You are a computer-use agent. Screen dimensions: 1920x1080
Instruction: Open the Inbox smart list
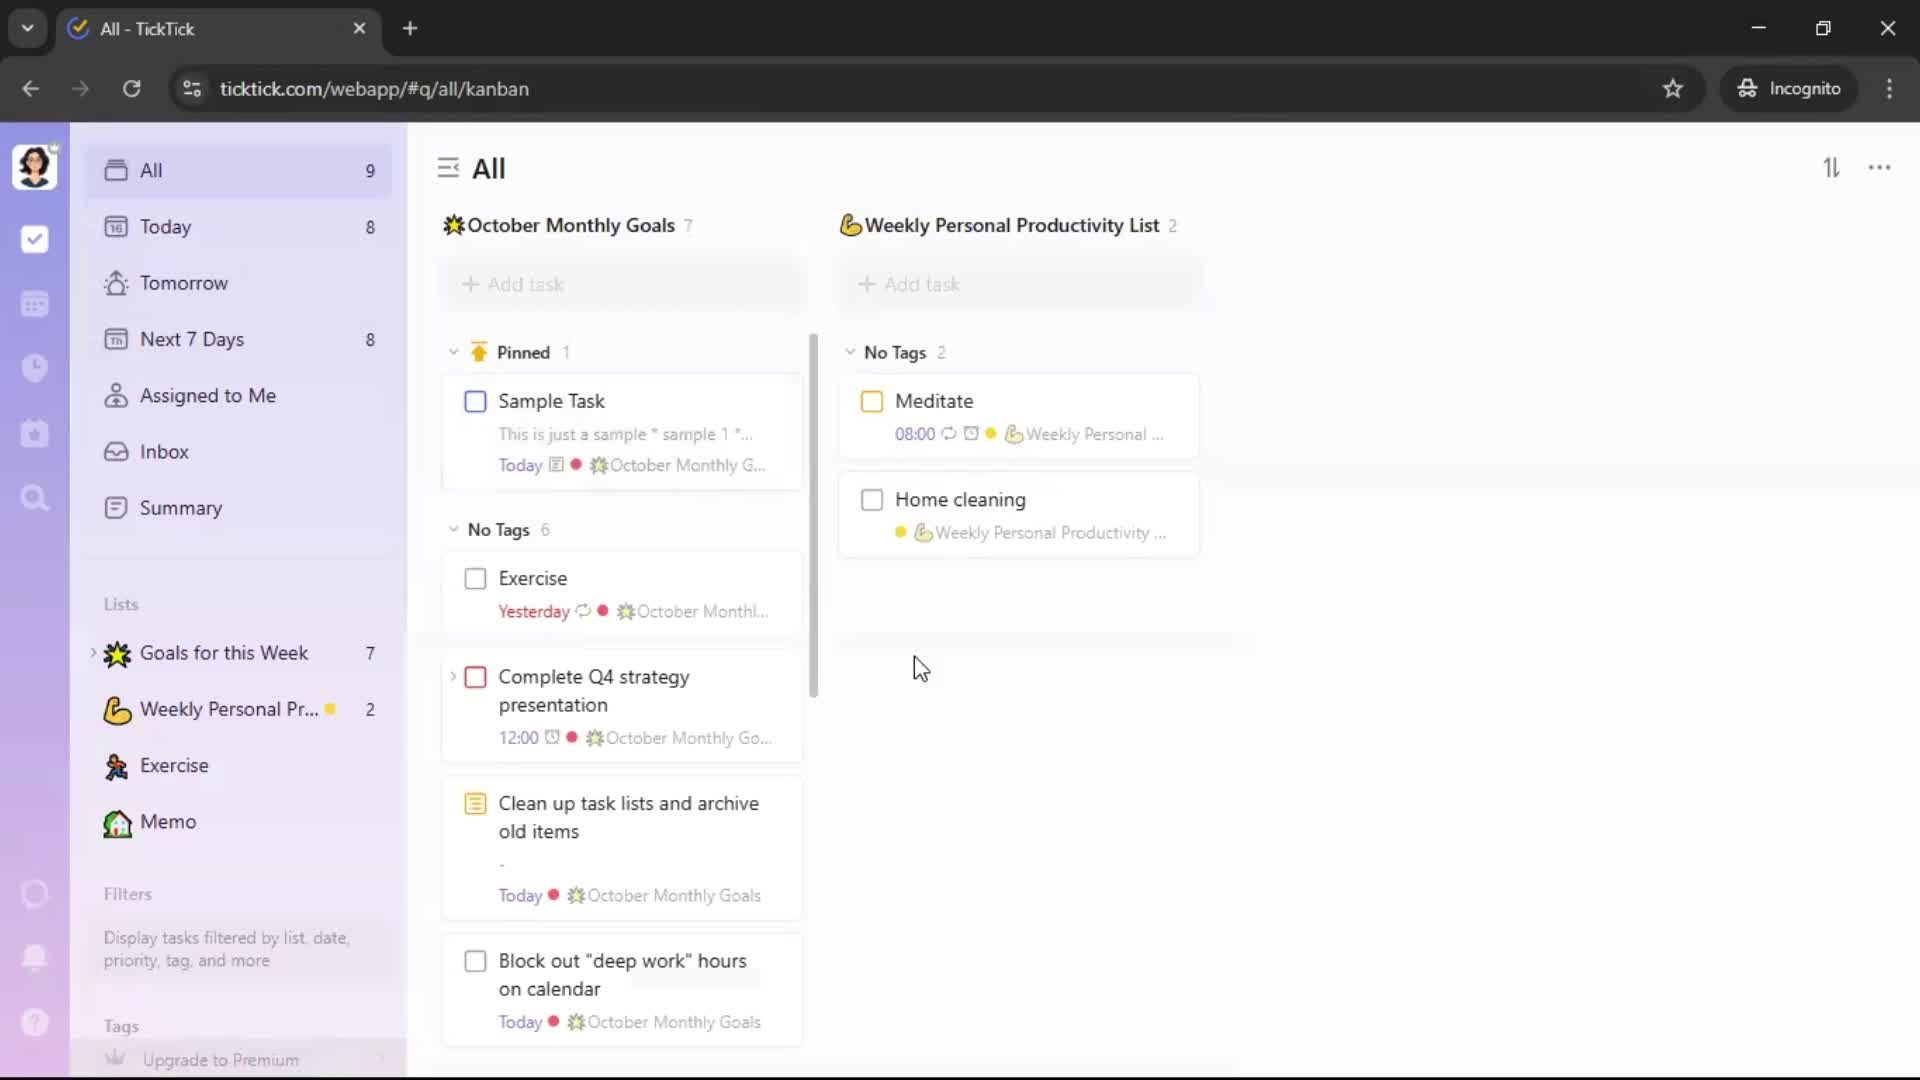click(164, 452)
